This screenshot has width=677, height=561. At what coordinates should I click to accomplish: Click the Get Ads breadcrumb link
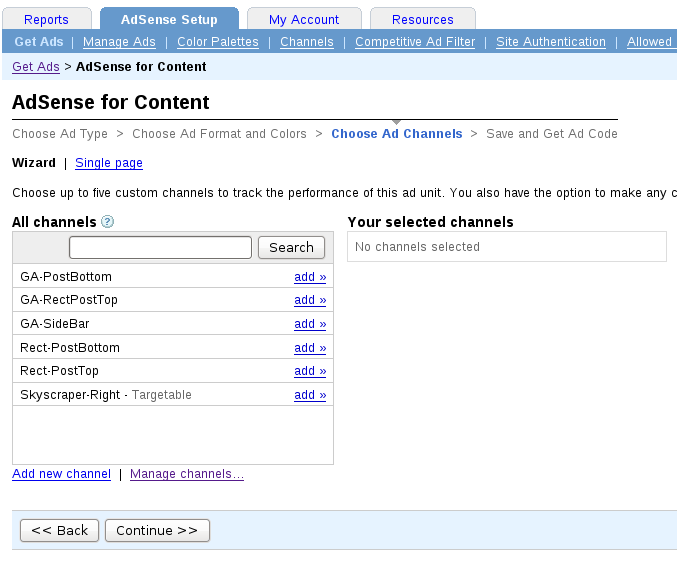[x=36, y=67]
